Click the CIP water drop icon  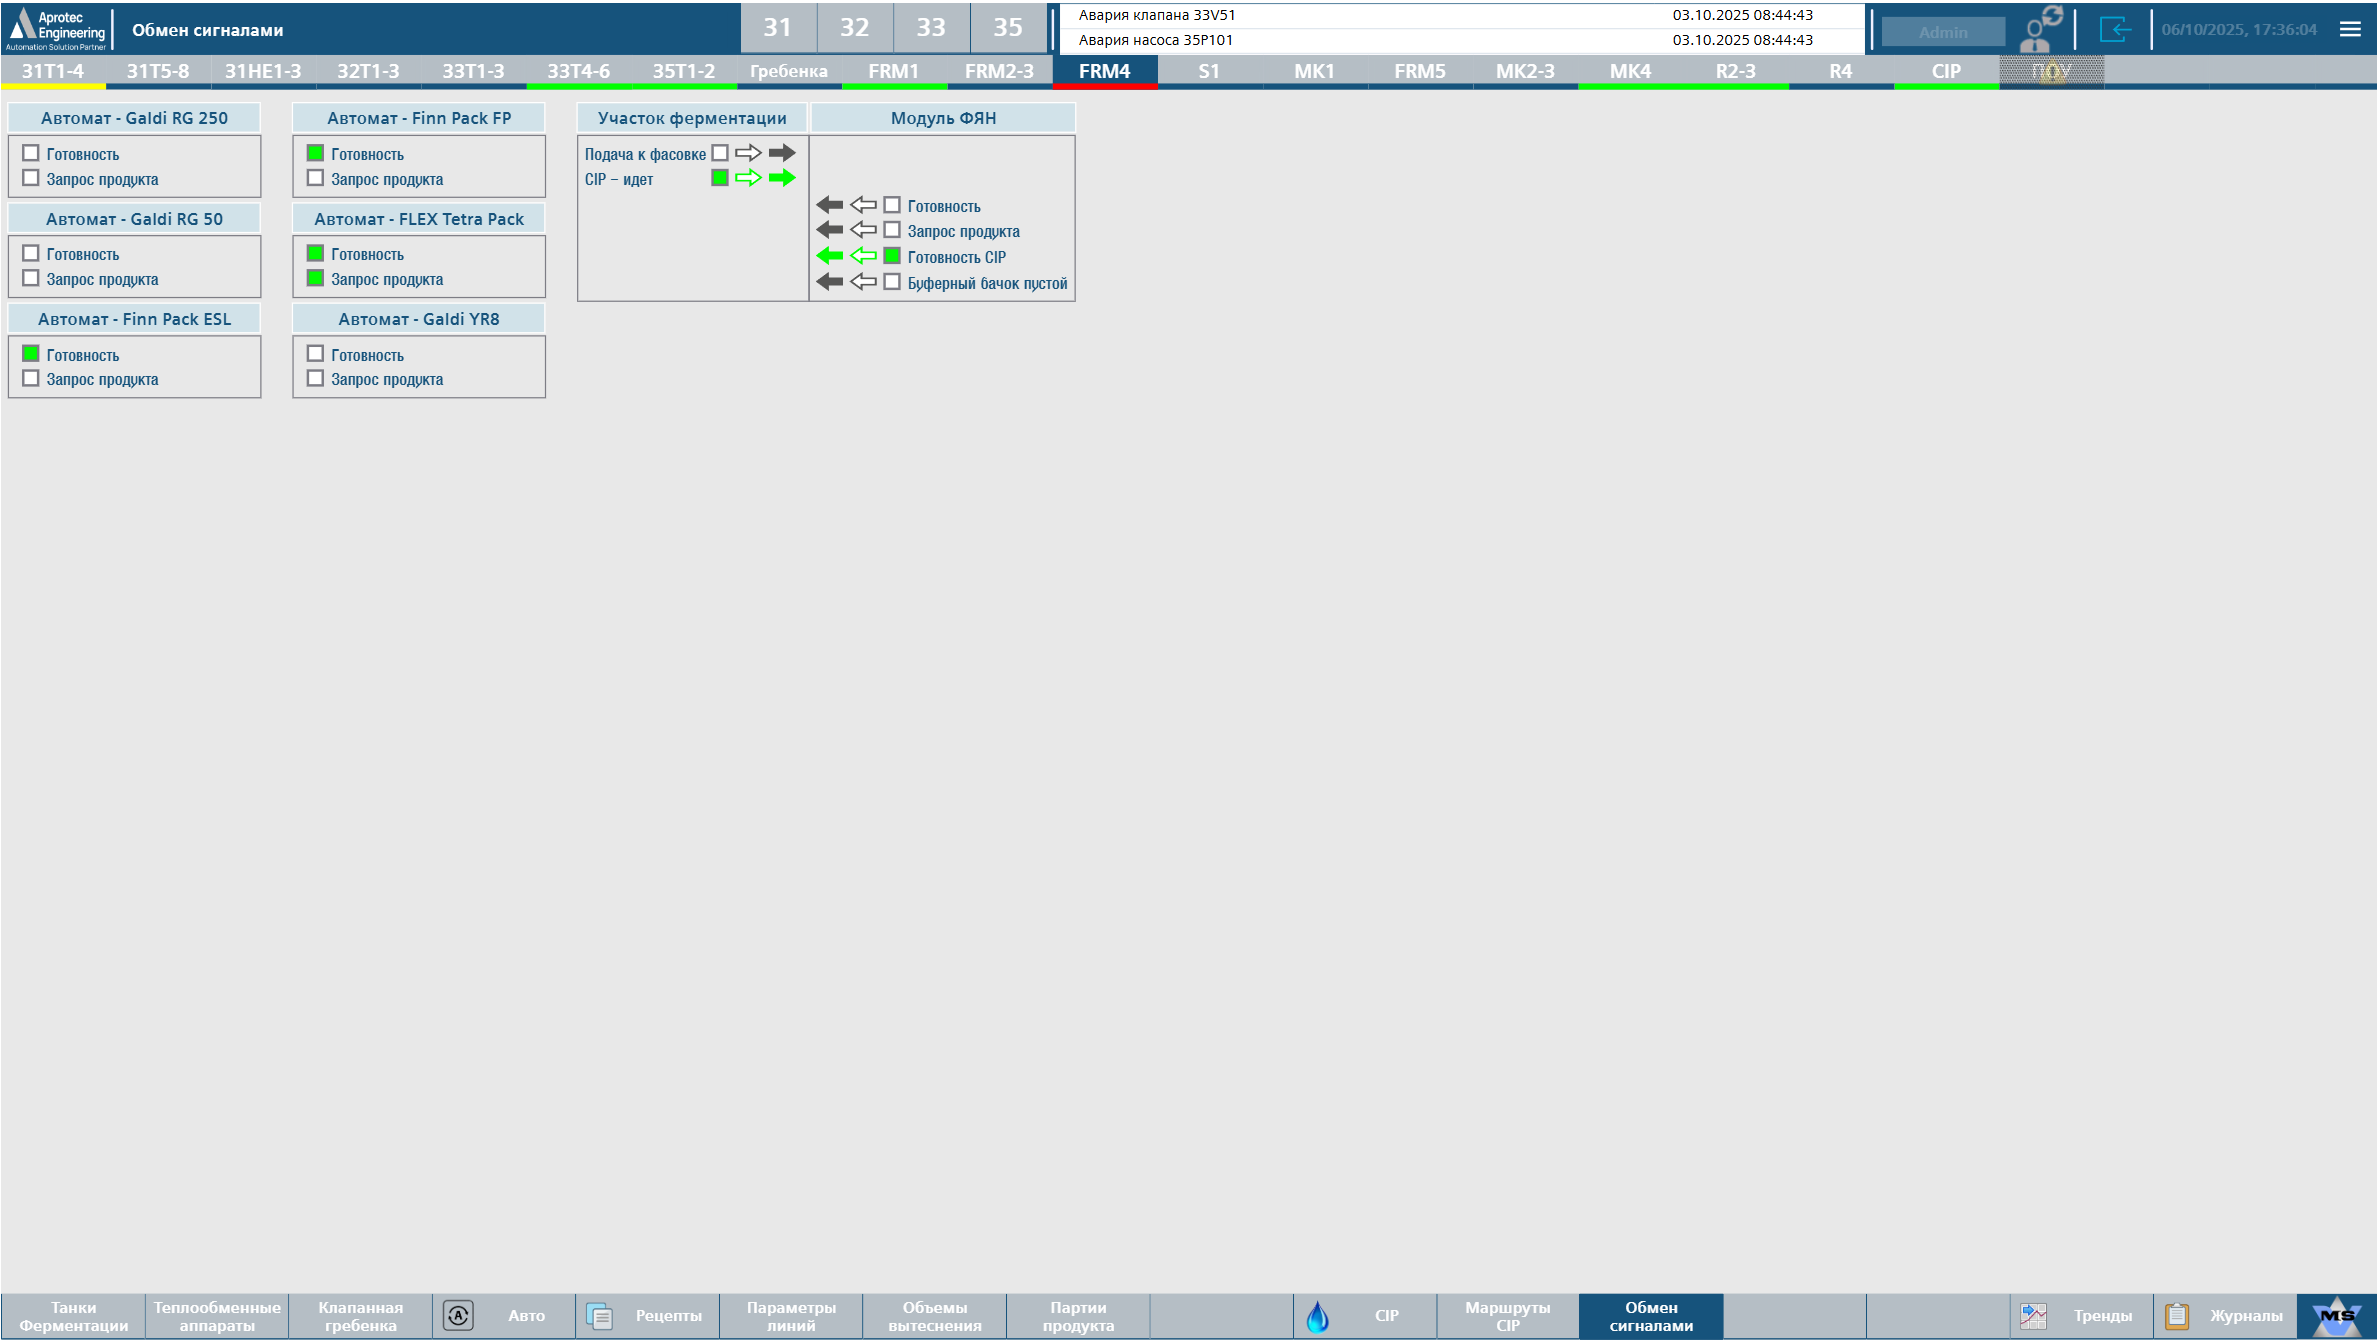[x=1318, y=1316]
